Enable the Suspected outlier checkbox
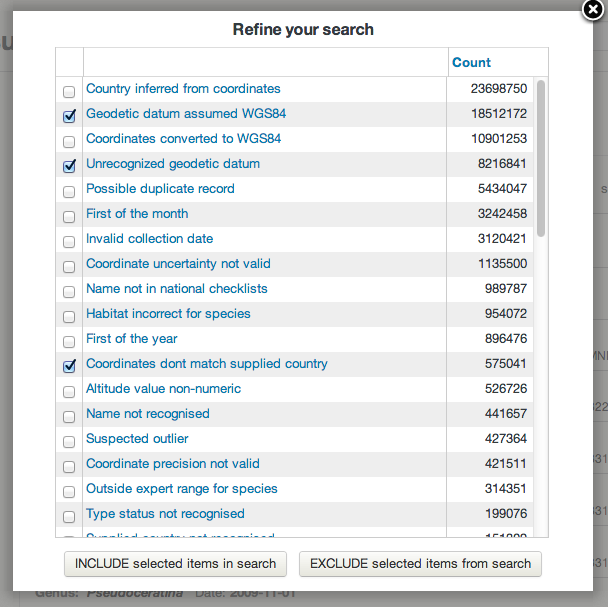This screenshot has height=607, width=608. pyautogui.click(x=69, y=441)
